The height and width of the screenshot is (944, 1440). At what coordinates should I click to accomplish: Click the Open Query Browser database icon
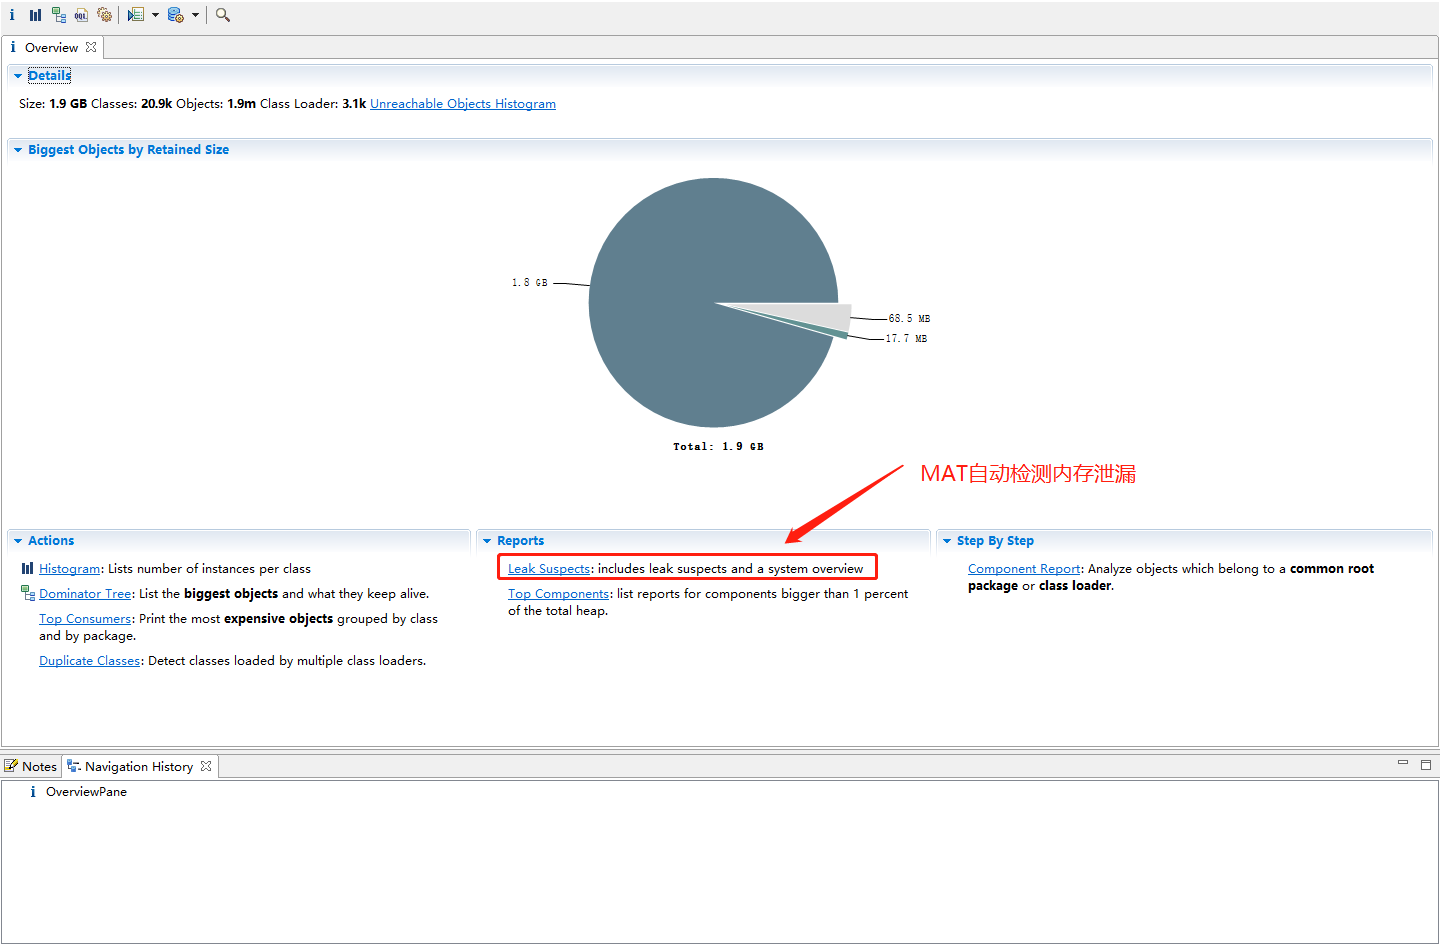(x=175, y=15)
